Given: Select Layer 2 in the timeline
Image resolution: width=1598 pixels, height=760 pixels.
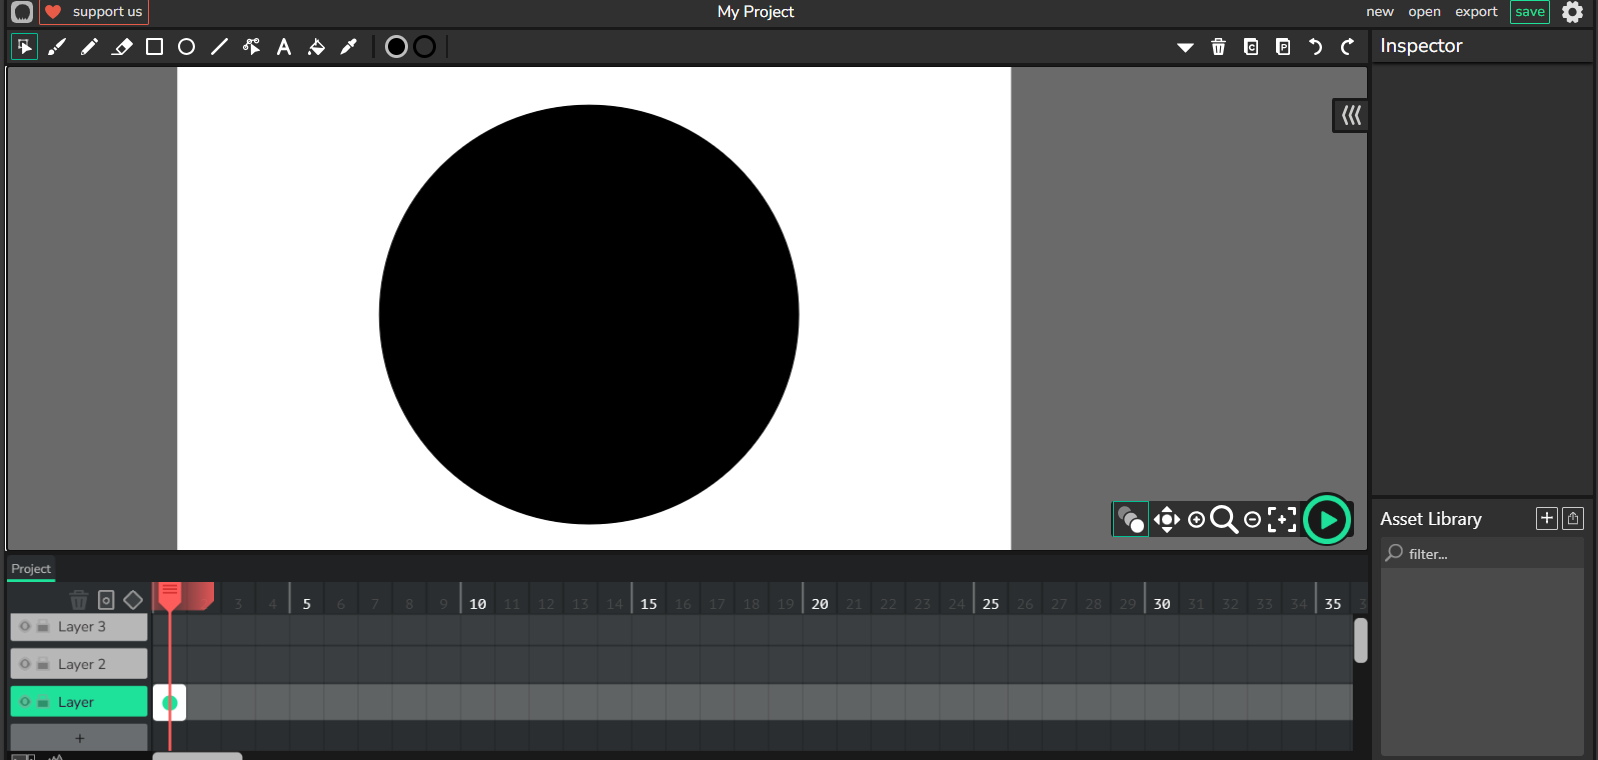Looking at the screenshot, I should tap(81, 664).
